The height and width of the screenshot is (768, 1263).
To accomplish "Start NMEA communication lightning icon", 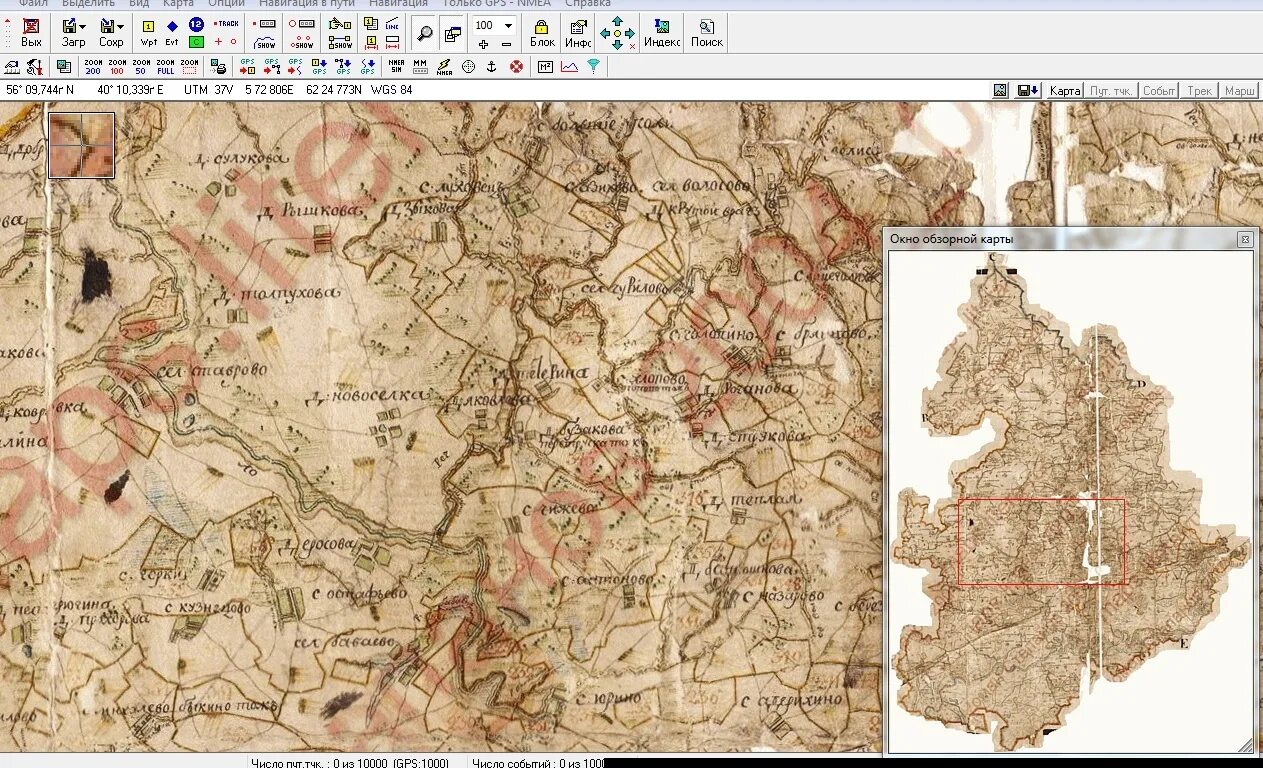I will pos(444,67).
